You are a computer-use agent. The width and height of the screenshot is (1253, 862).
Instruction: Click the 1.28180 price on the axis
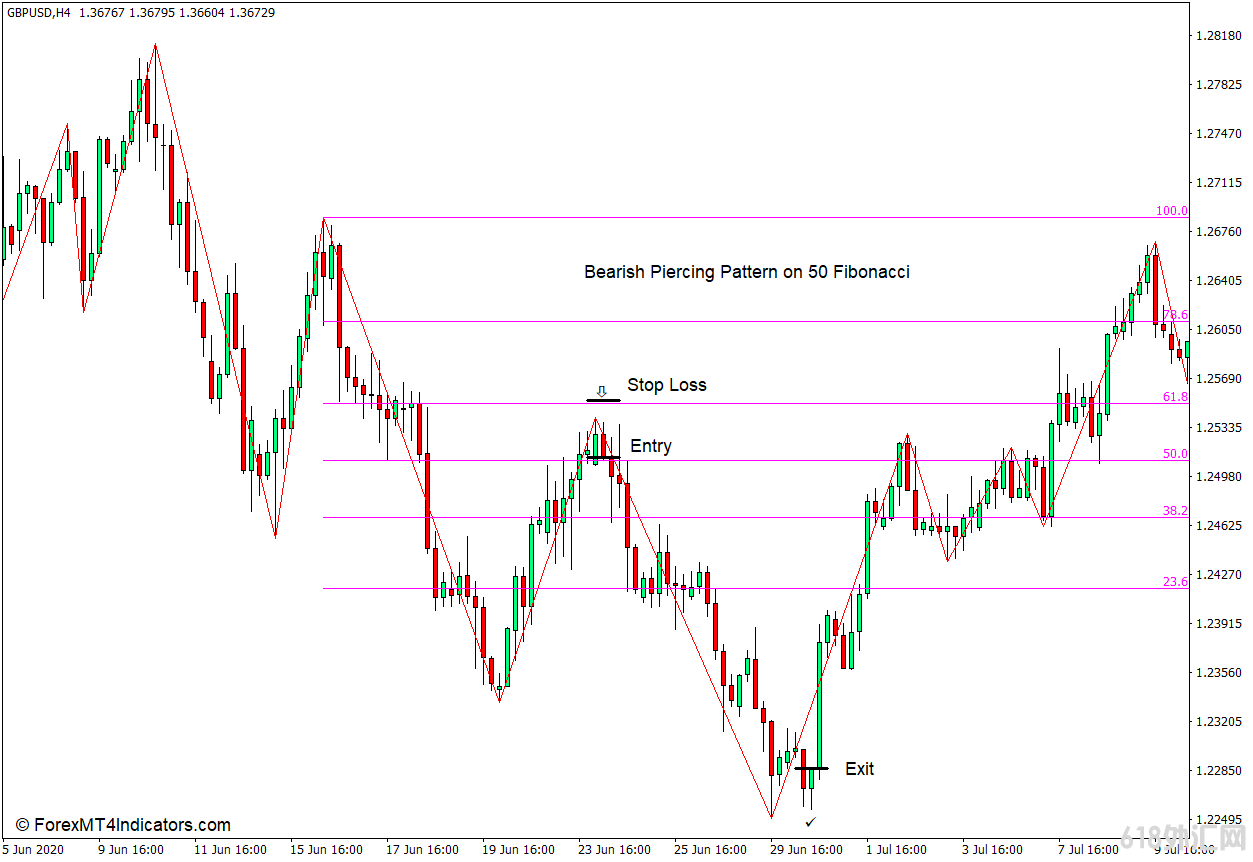[x=1218, y=36]
